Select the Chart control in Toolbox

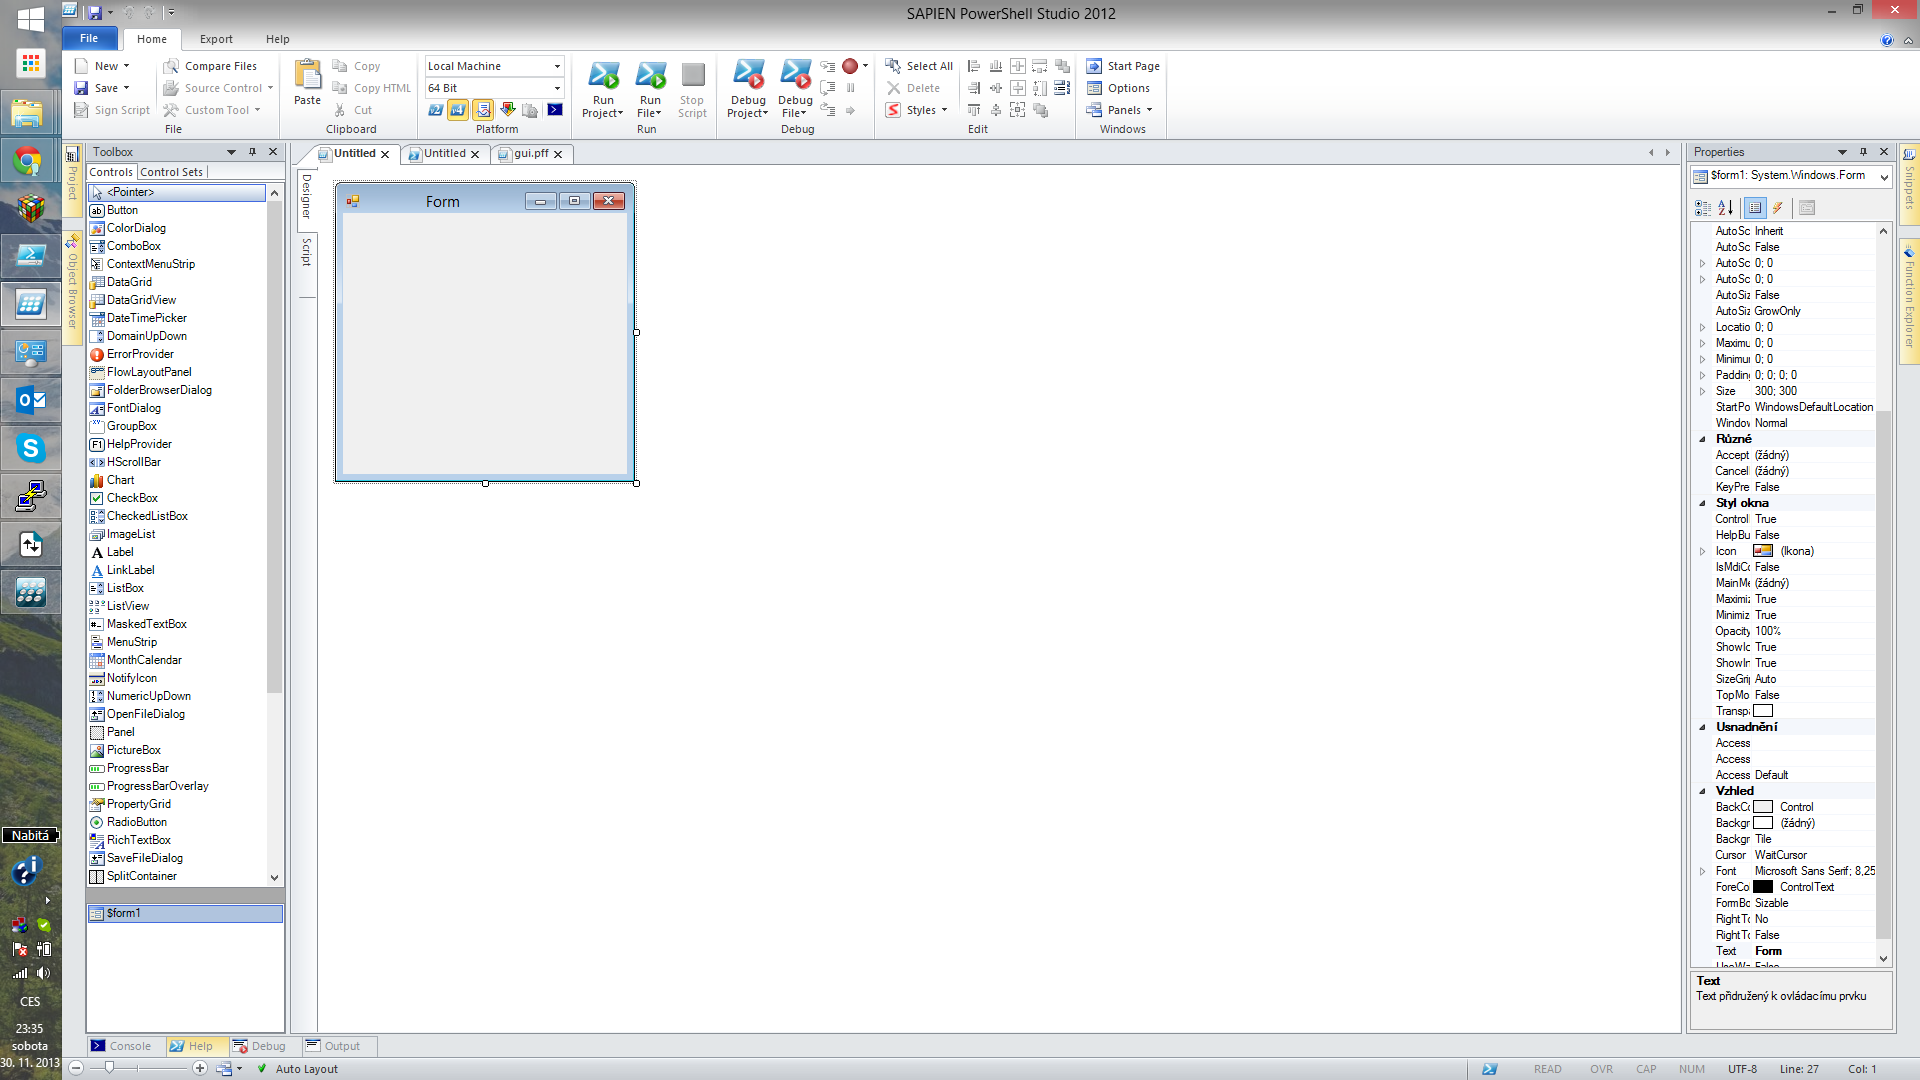[177, 480]
